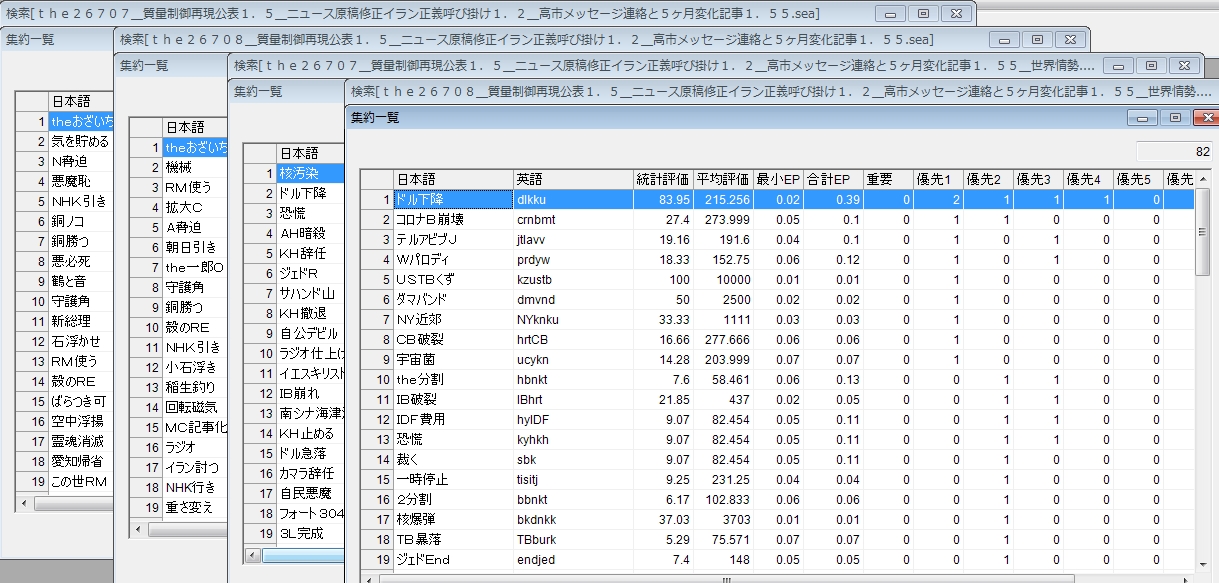
Task: Select the English cell endjed
Action: [573, 559]
